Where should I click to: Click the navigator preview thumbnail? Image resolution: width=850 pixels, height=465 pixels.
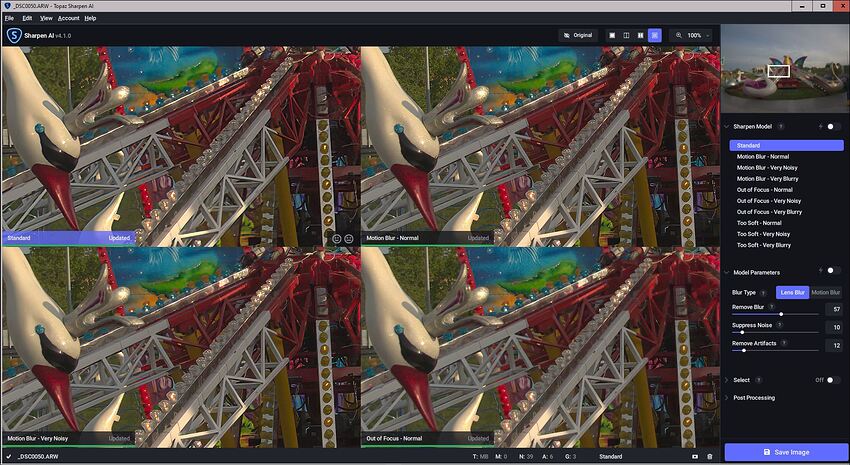[785, 69]
